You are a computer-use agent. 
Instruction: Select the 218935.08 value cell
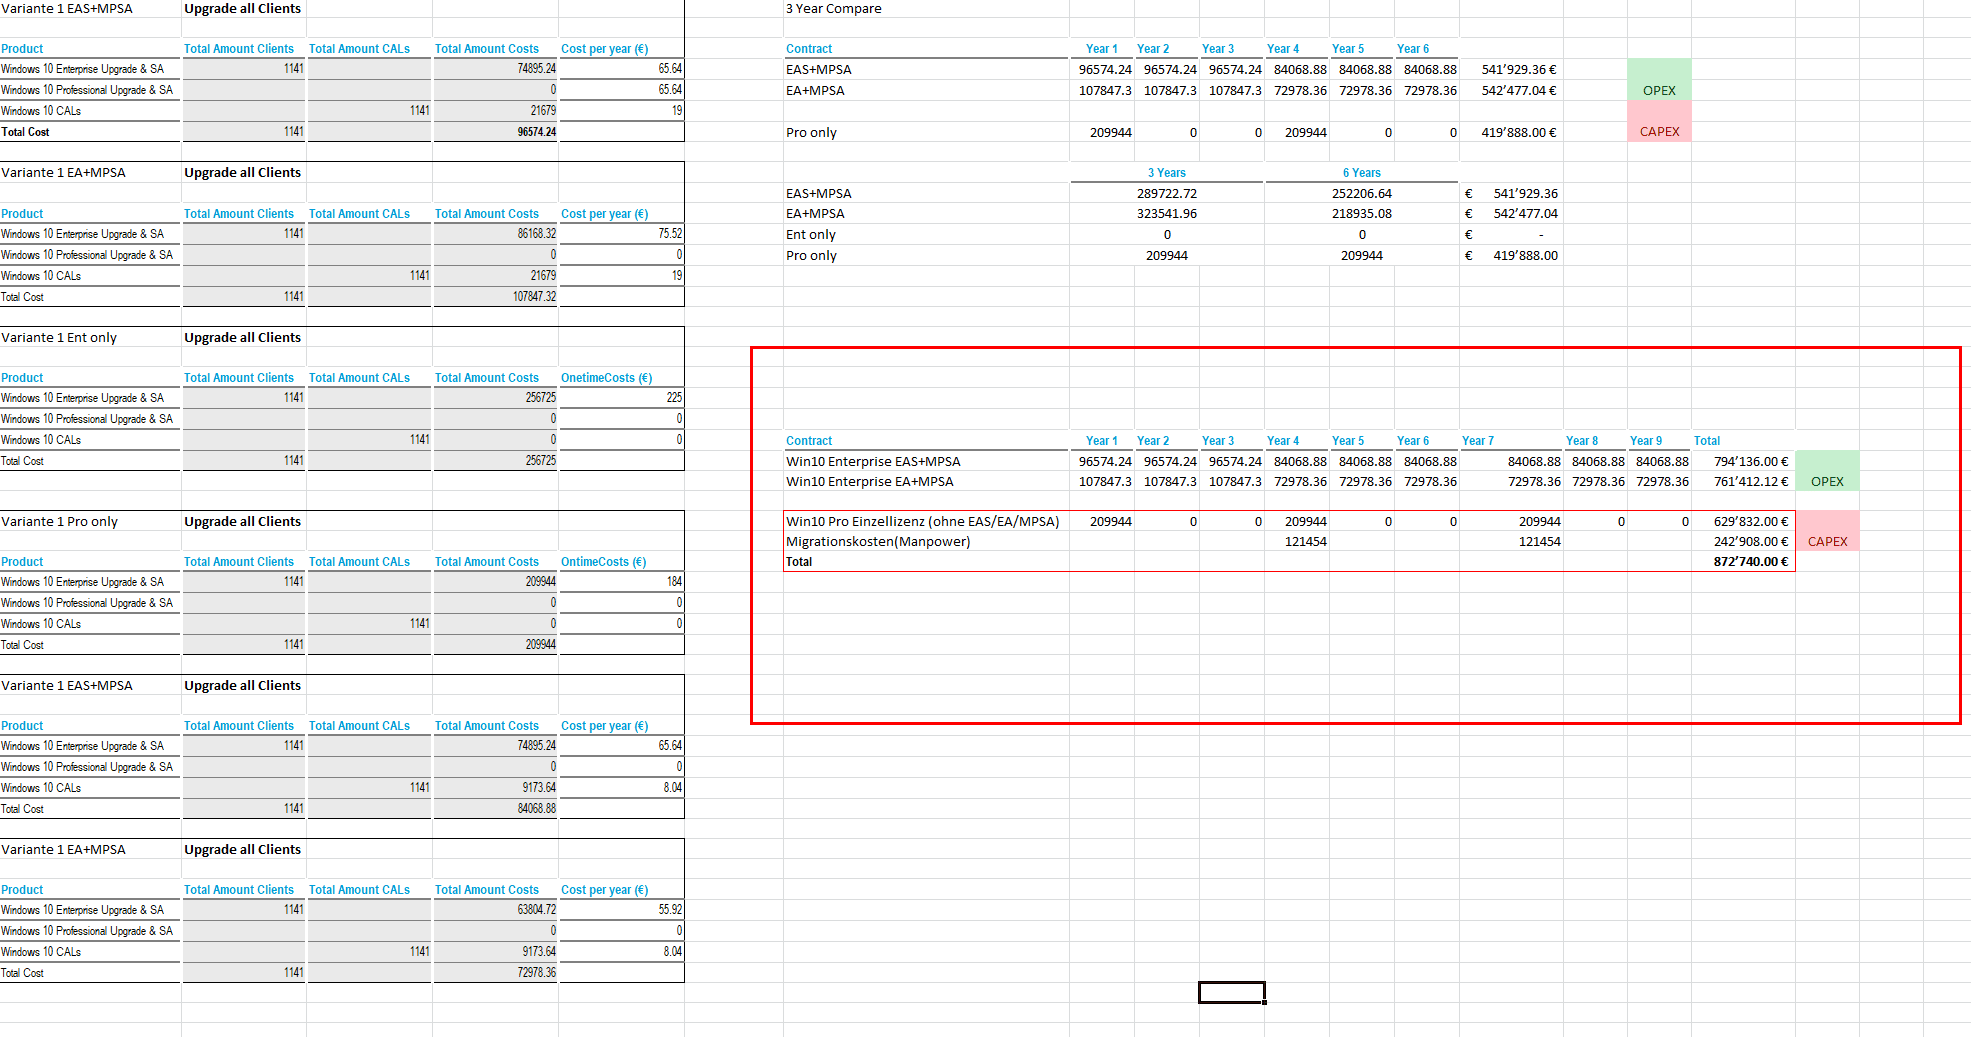1361,214
